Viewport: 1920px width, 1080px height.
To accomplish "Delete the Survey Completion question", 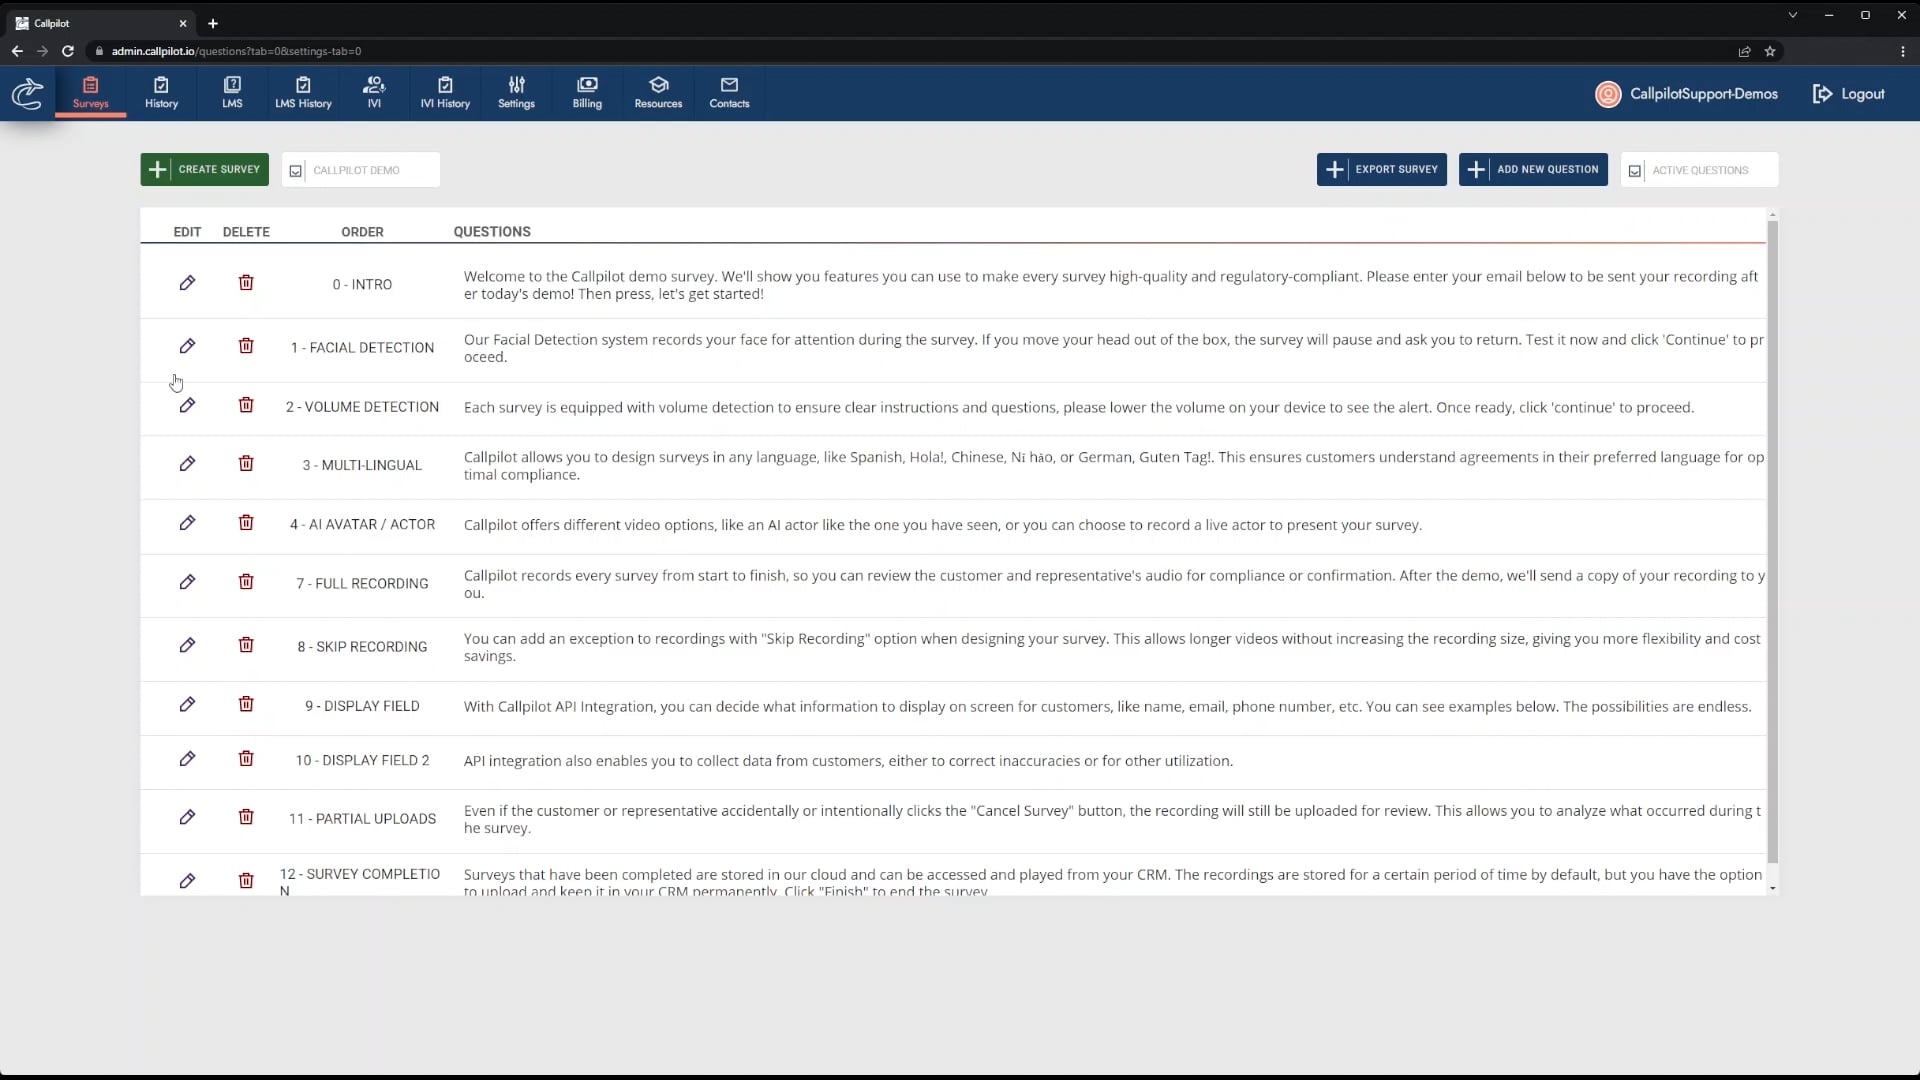I will pyautogui.click(x=246, y=881).
